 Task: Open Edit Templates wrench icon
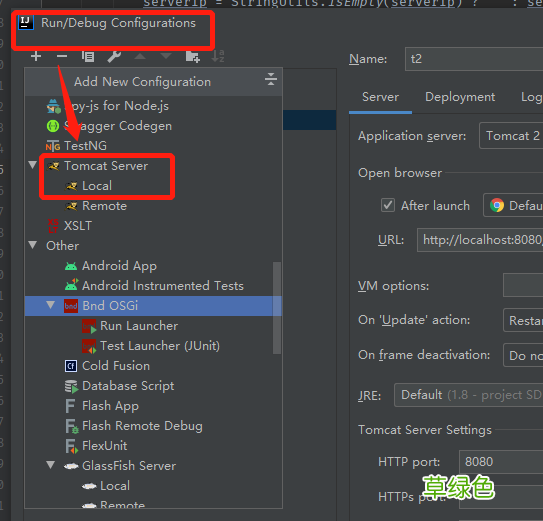tap(114, 56)
